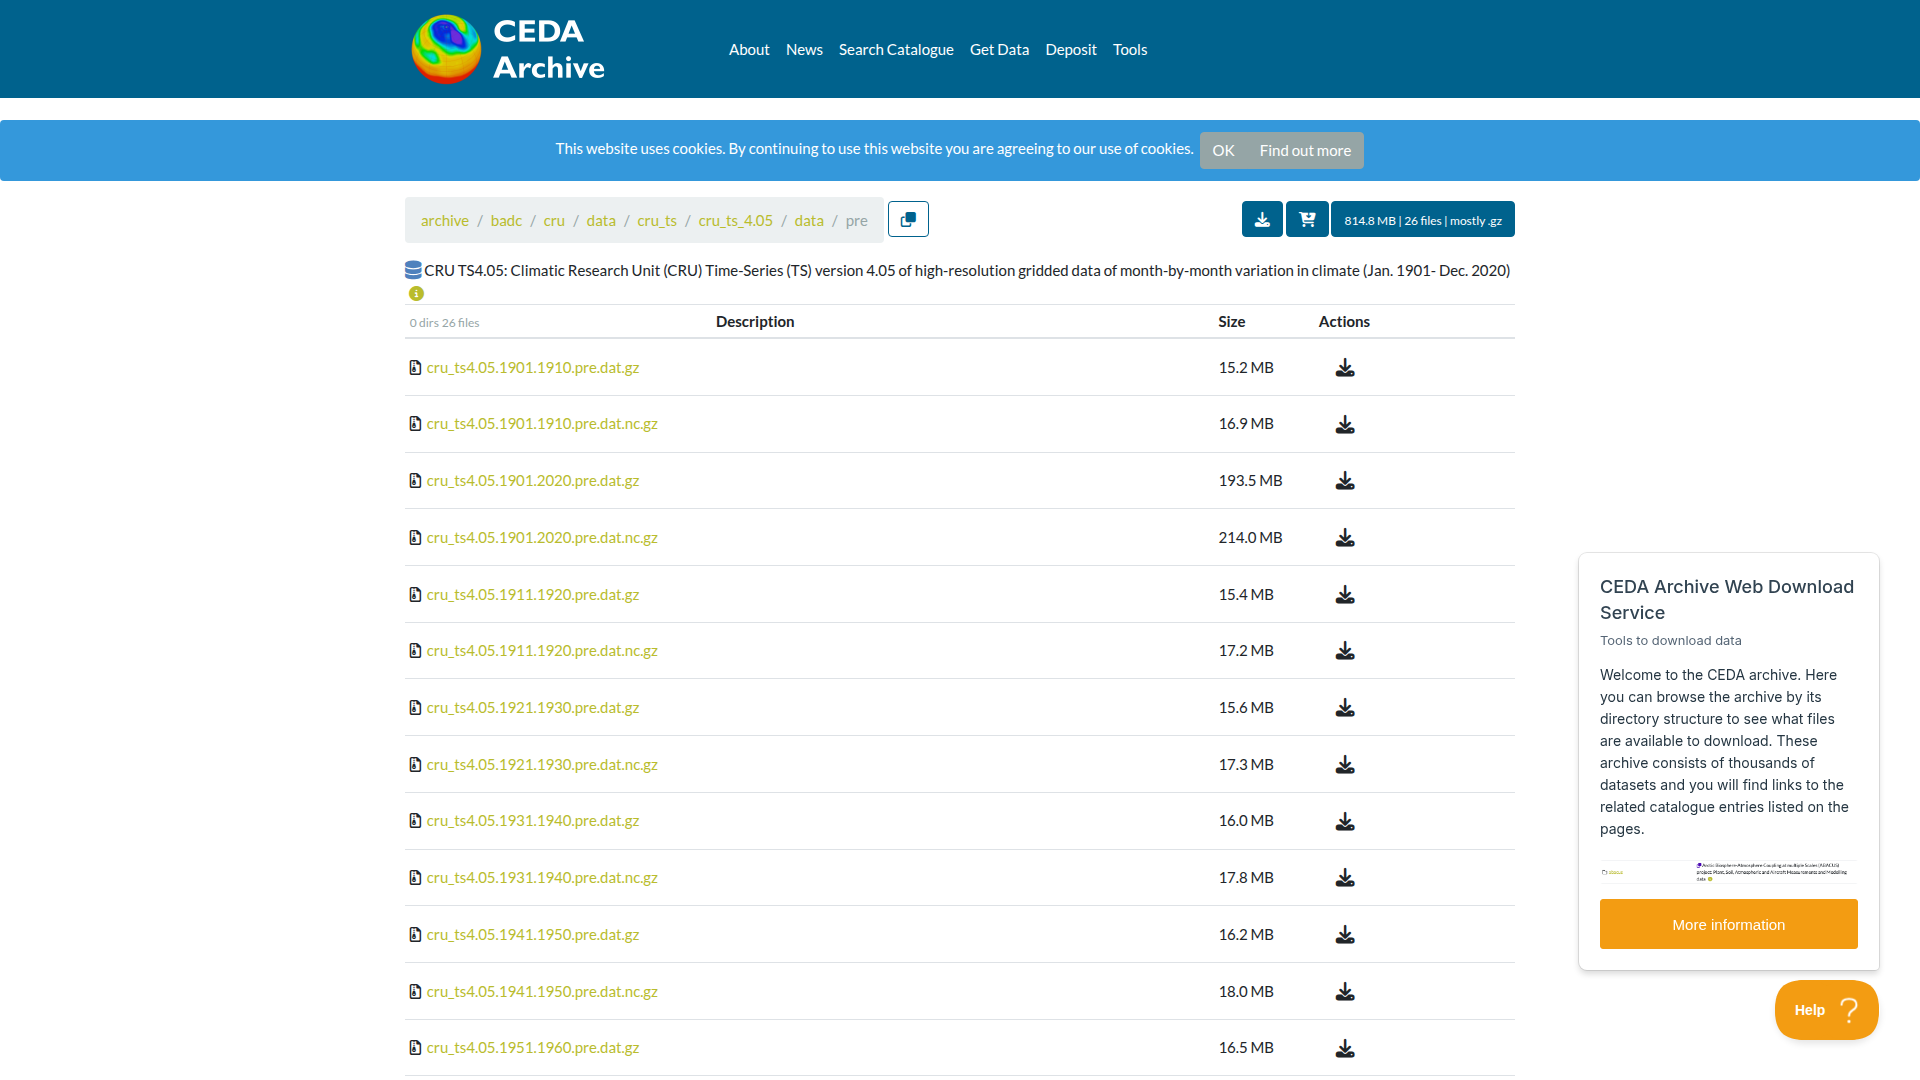The width and height of the screenshot is (1920, 1080).
Task: Go to the archive breadcrumb
Action: click(x=445, y=220)
